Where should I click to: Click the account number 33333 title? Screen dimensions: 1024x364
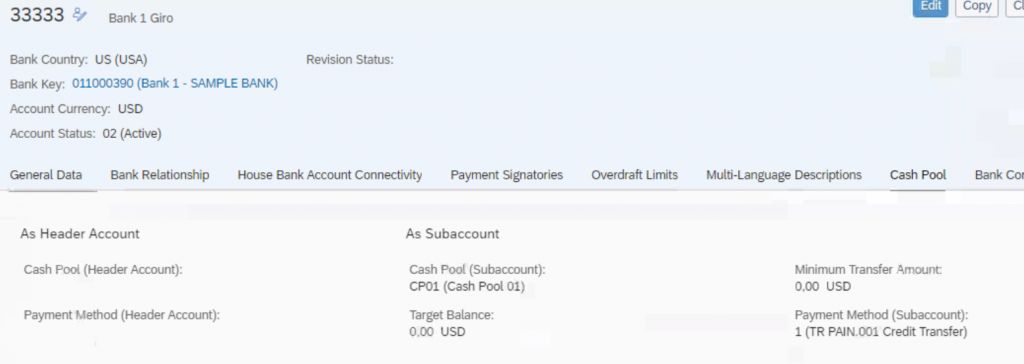click(x=37, y=14)
